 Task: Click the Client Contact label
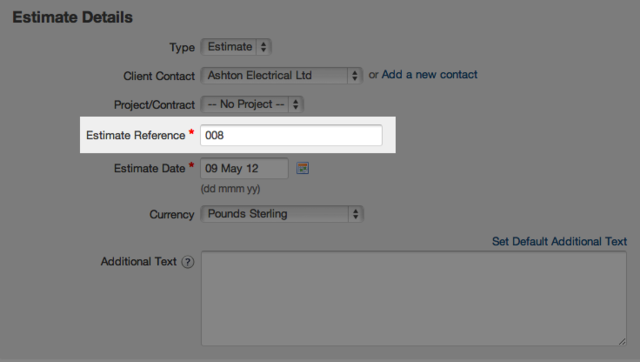point(159,76)
